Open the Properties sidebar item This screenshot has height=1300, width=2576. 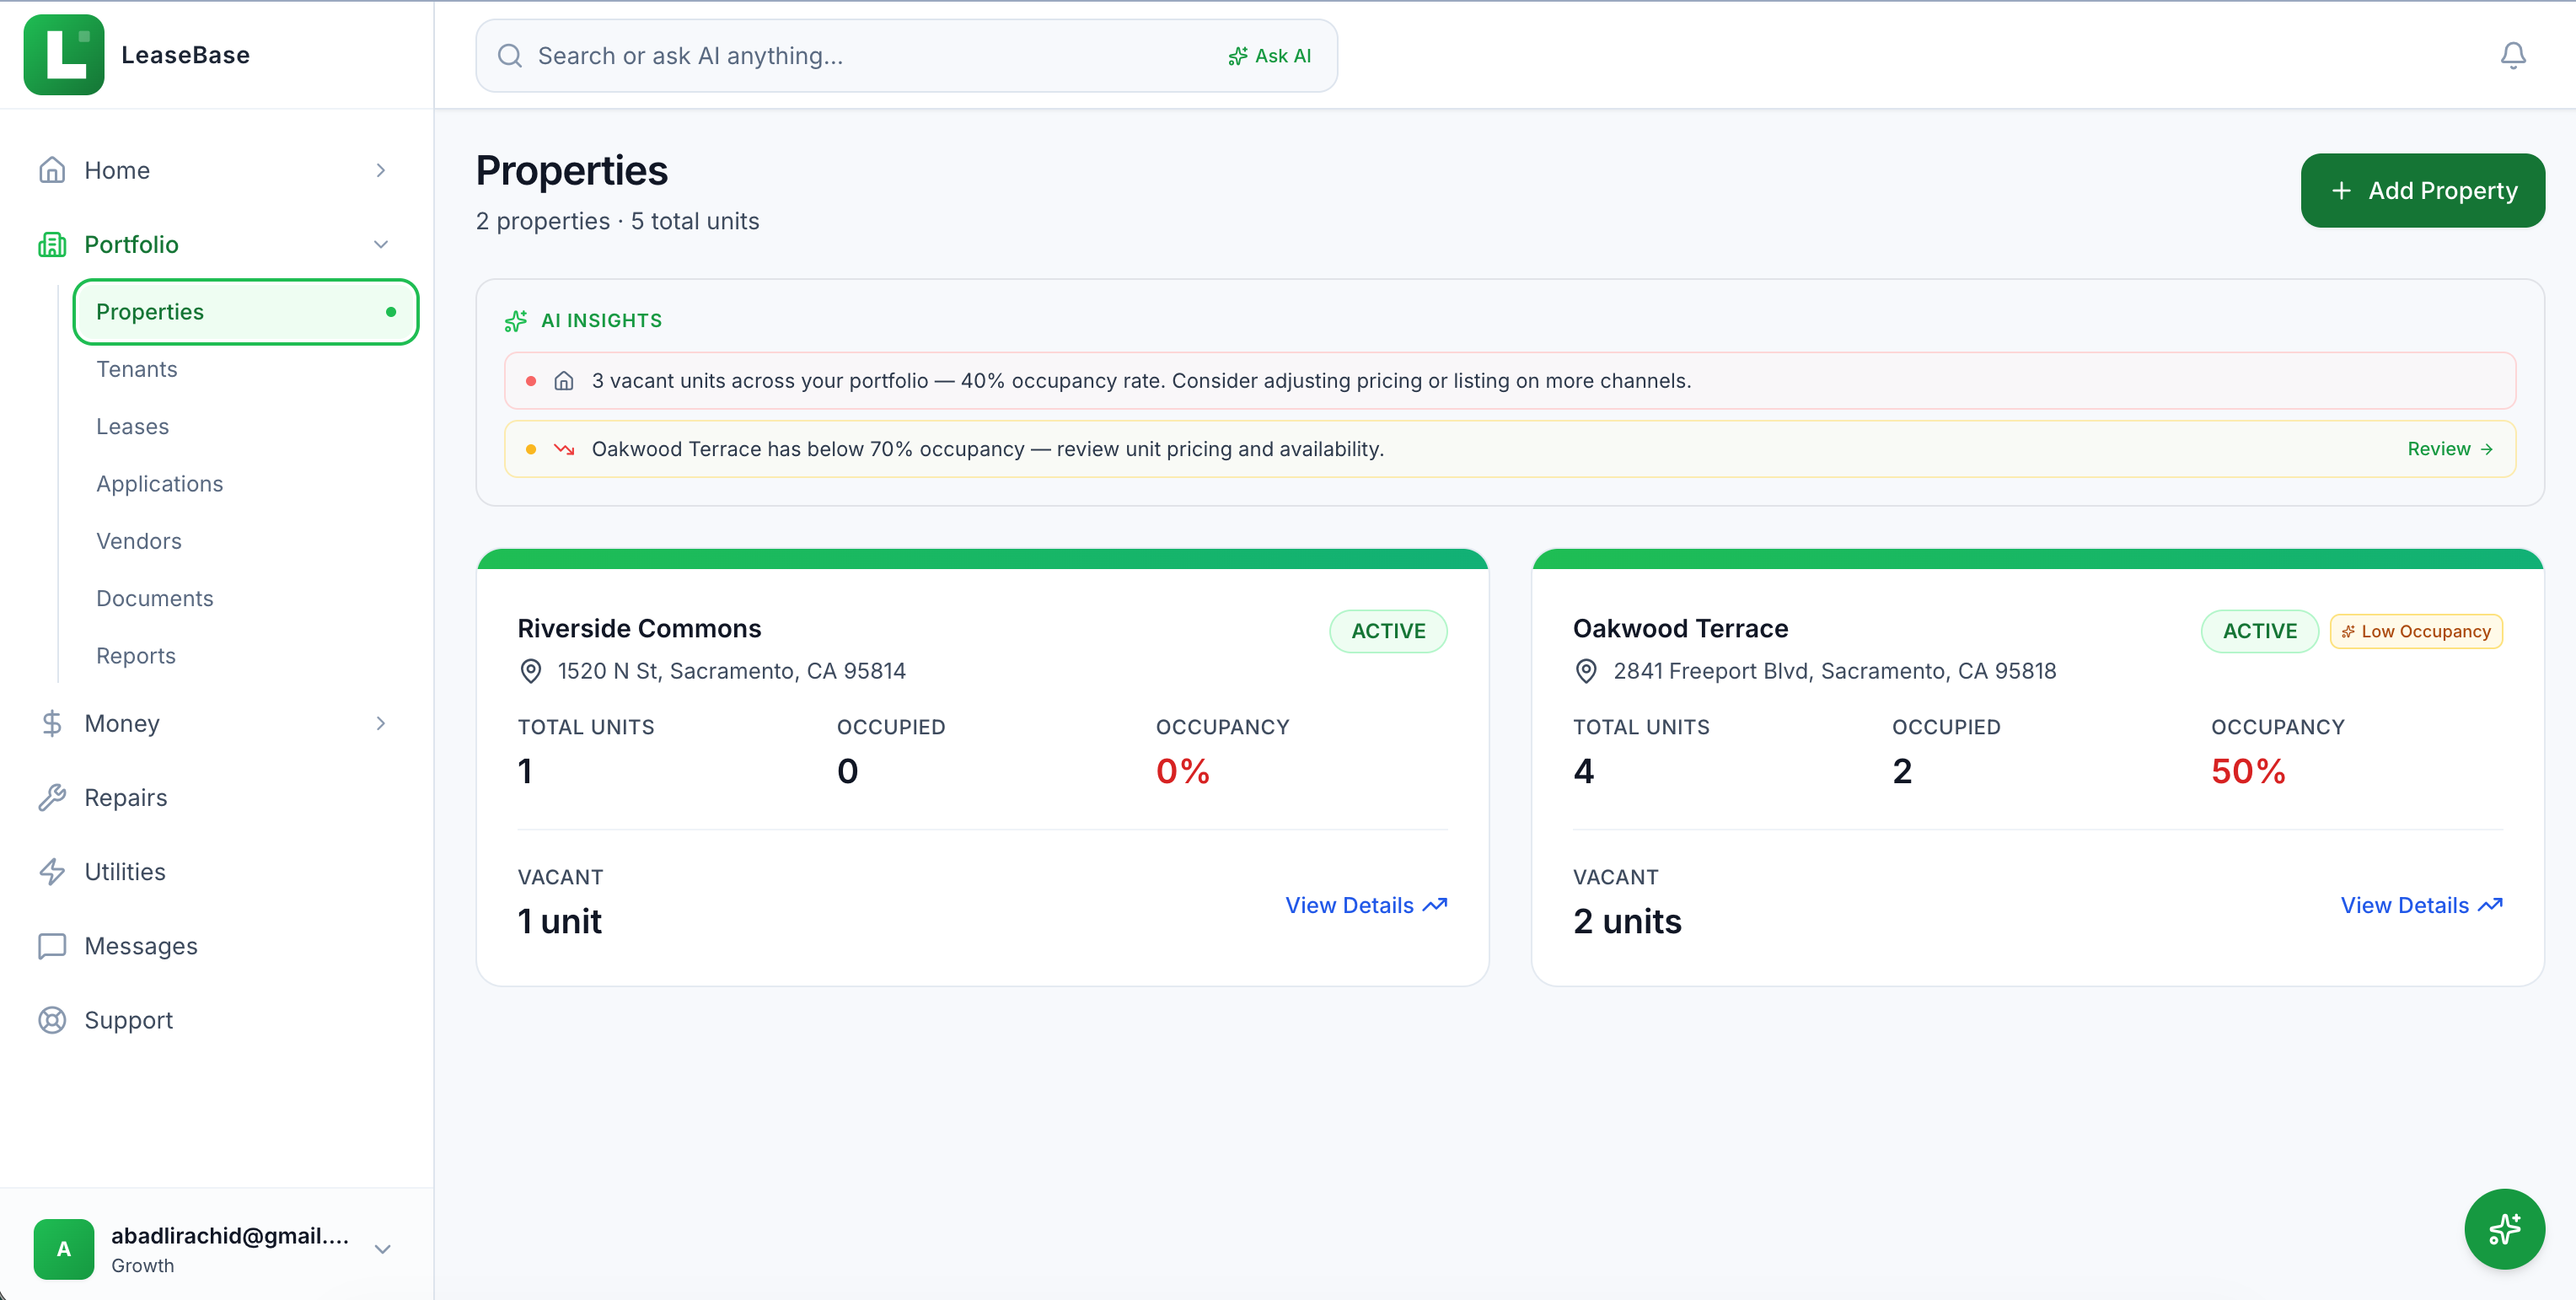[x=246, y=312]
